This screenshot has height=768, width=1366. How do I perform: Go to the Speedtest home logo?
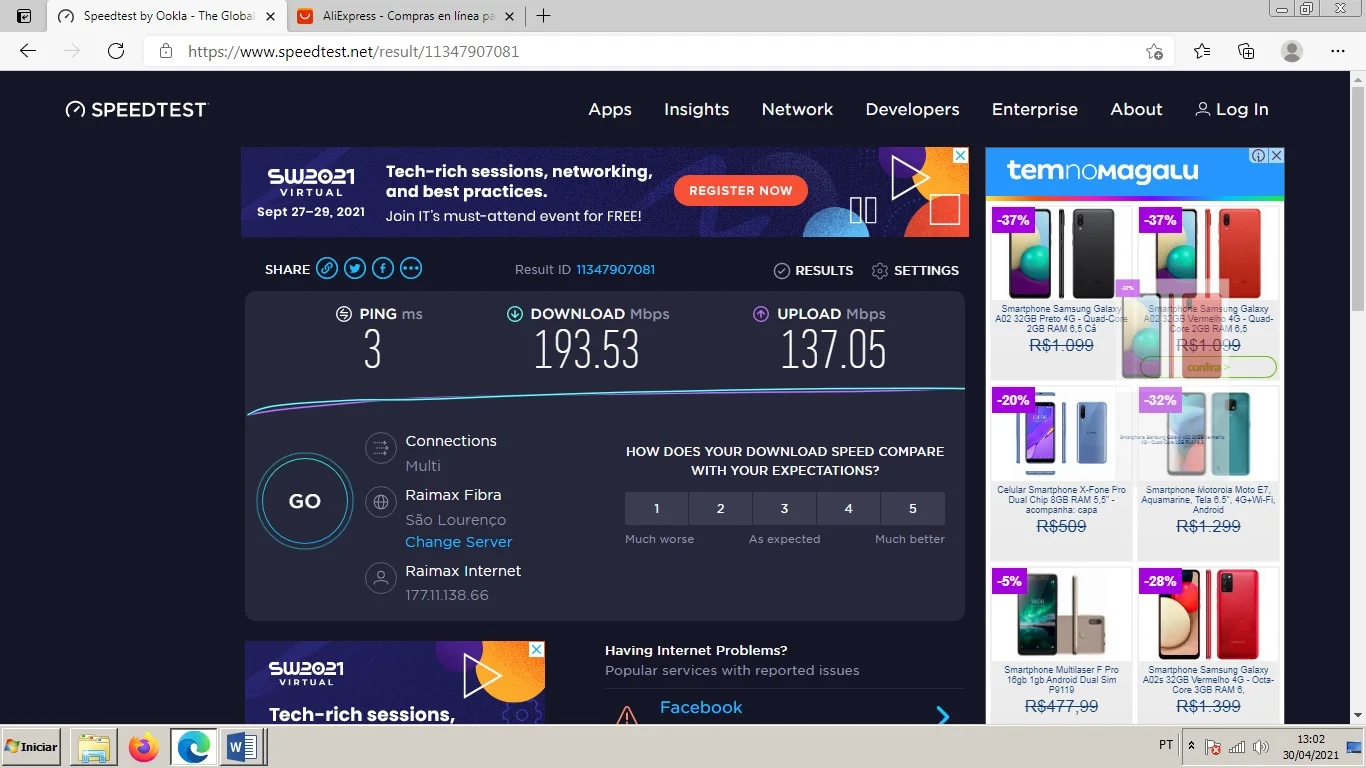[136, 110]
